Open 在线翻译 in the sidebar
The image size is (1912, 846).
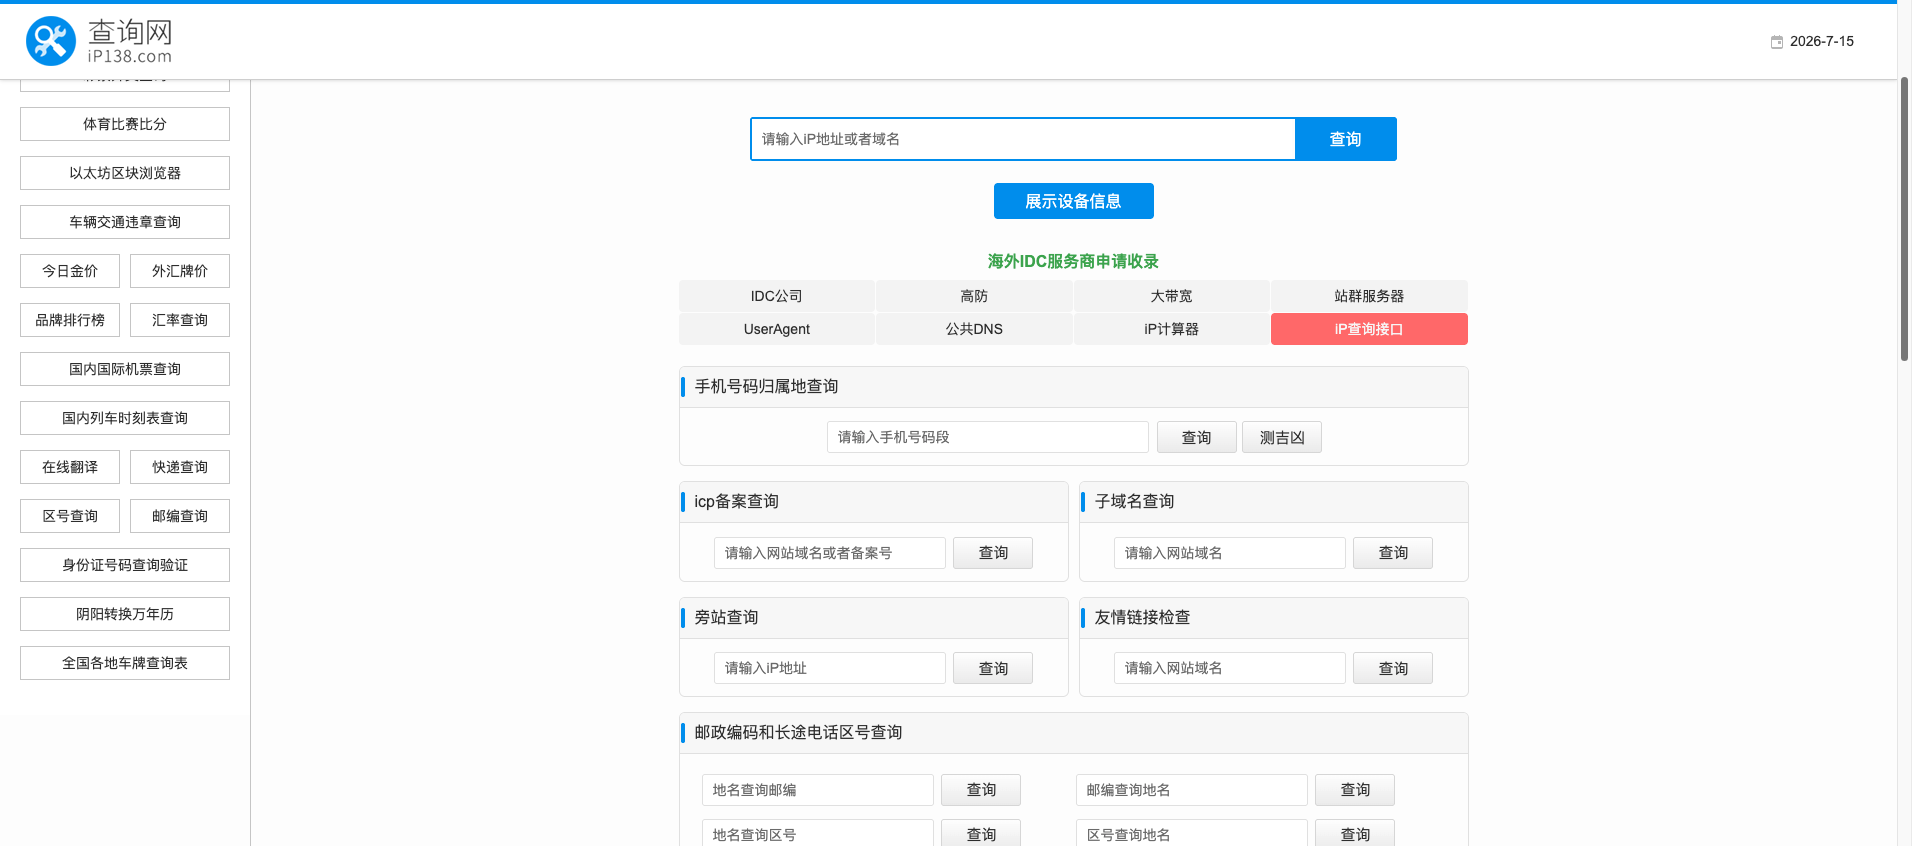click(70, 467)
